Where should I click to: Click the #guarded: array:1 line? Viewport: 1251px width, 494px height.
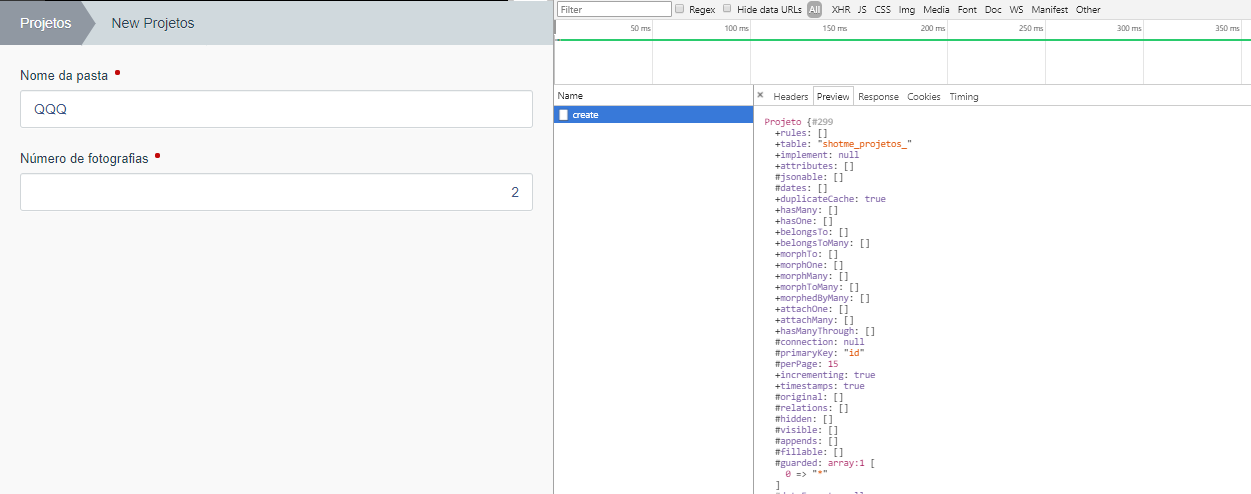pos(825,463)
